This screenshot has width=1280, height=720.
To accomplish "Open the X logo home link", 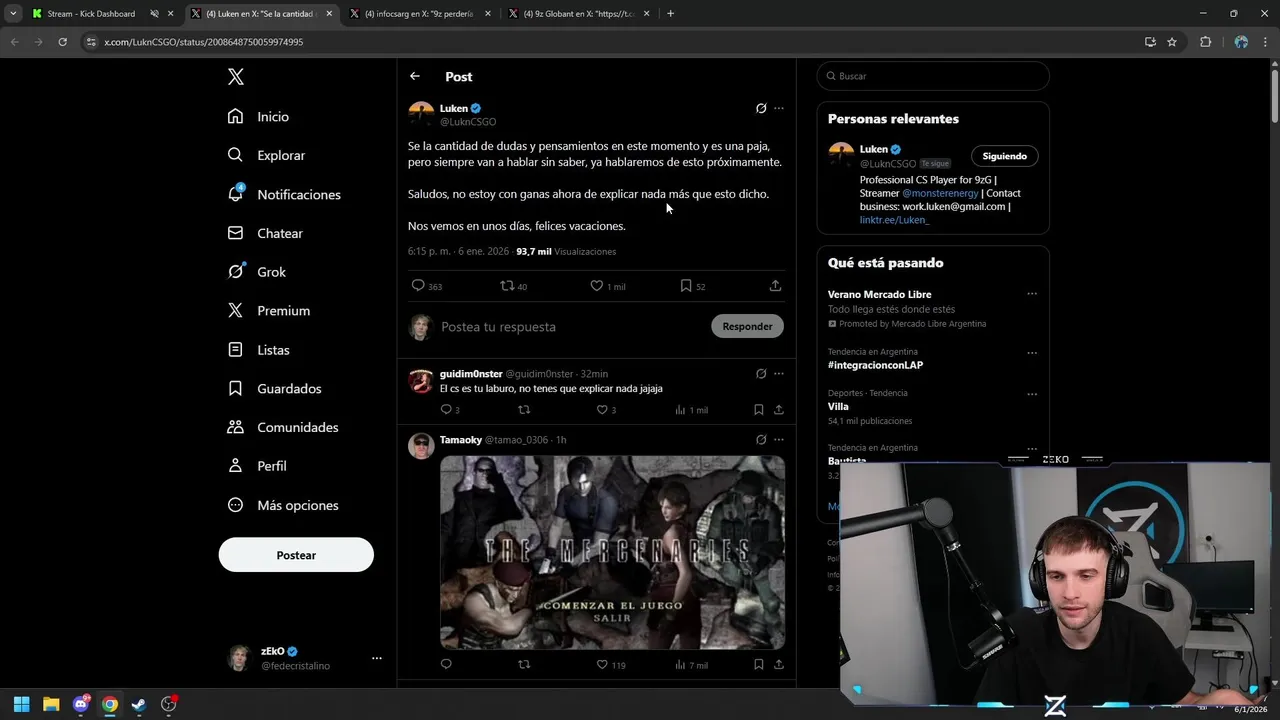I will pos(235,77).
